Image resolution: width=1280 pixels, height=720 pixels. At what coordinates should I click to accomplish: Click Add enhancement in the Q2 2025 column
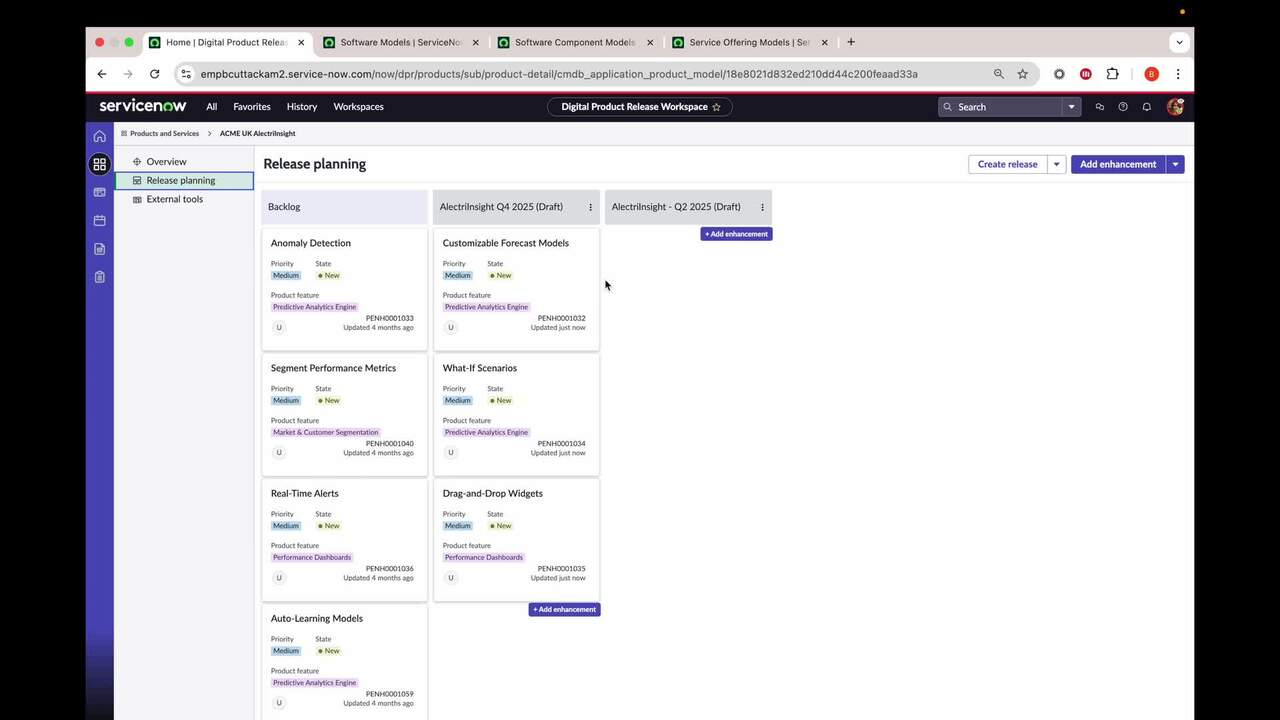(736, 233)
